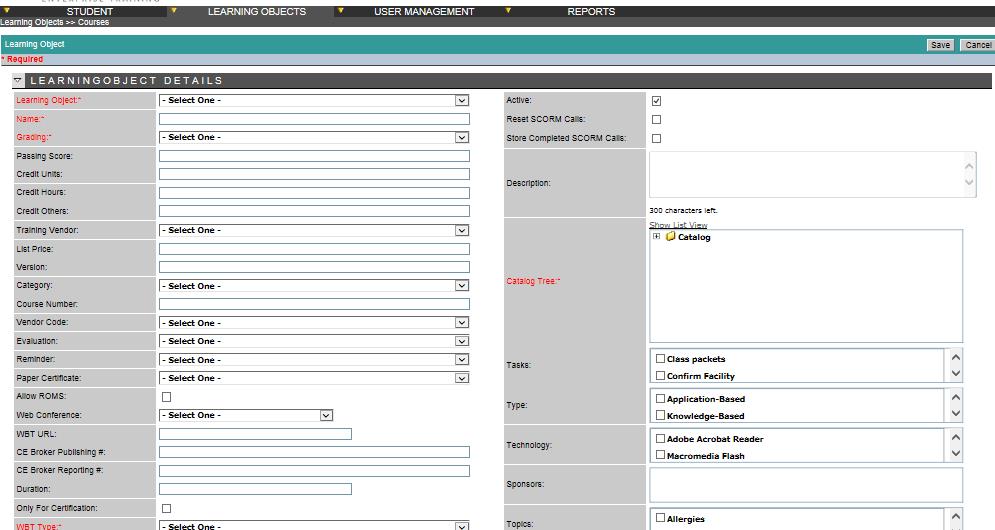
Task: Click the Save button
Action: click(940, 45)
